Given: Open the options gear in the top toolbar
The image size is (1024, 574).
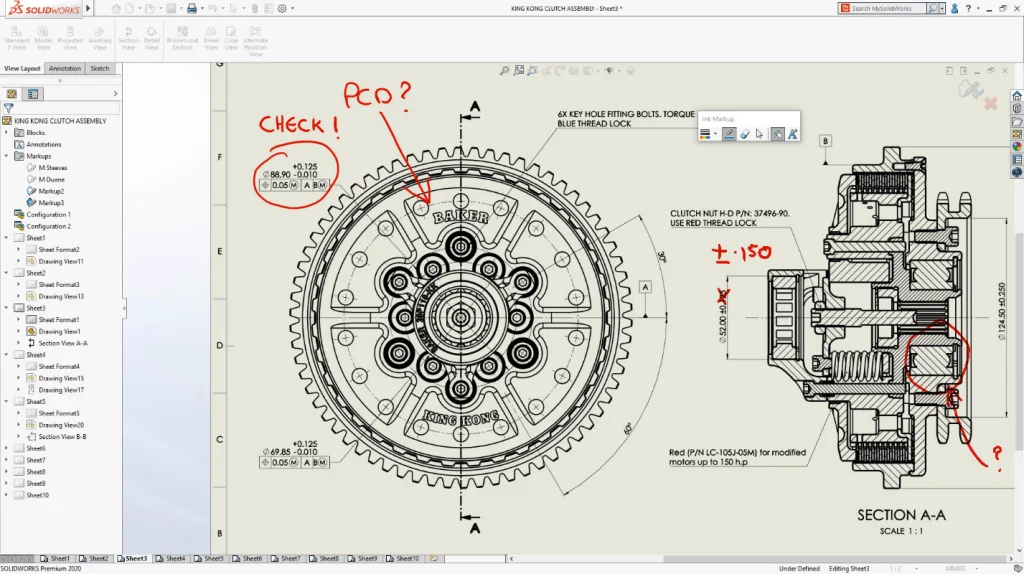Looking at the screenshot, I should pyautogui.click(x=281, y=8).
